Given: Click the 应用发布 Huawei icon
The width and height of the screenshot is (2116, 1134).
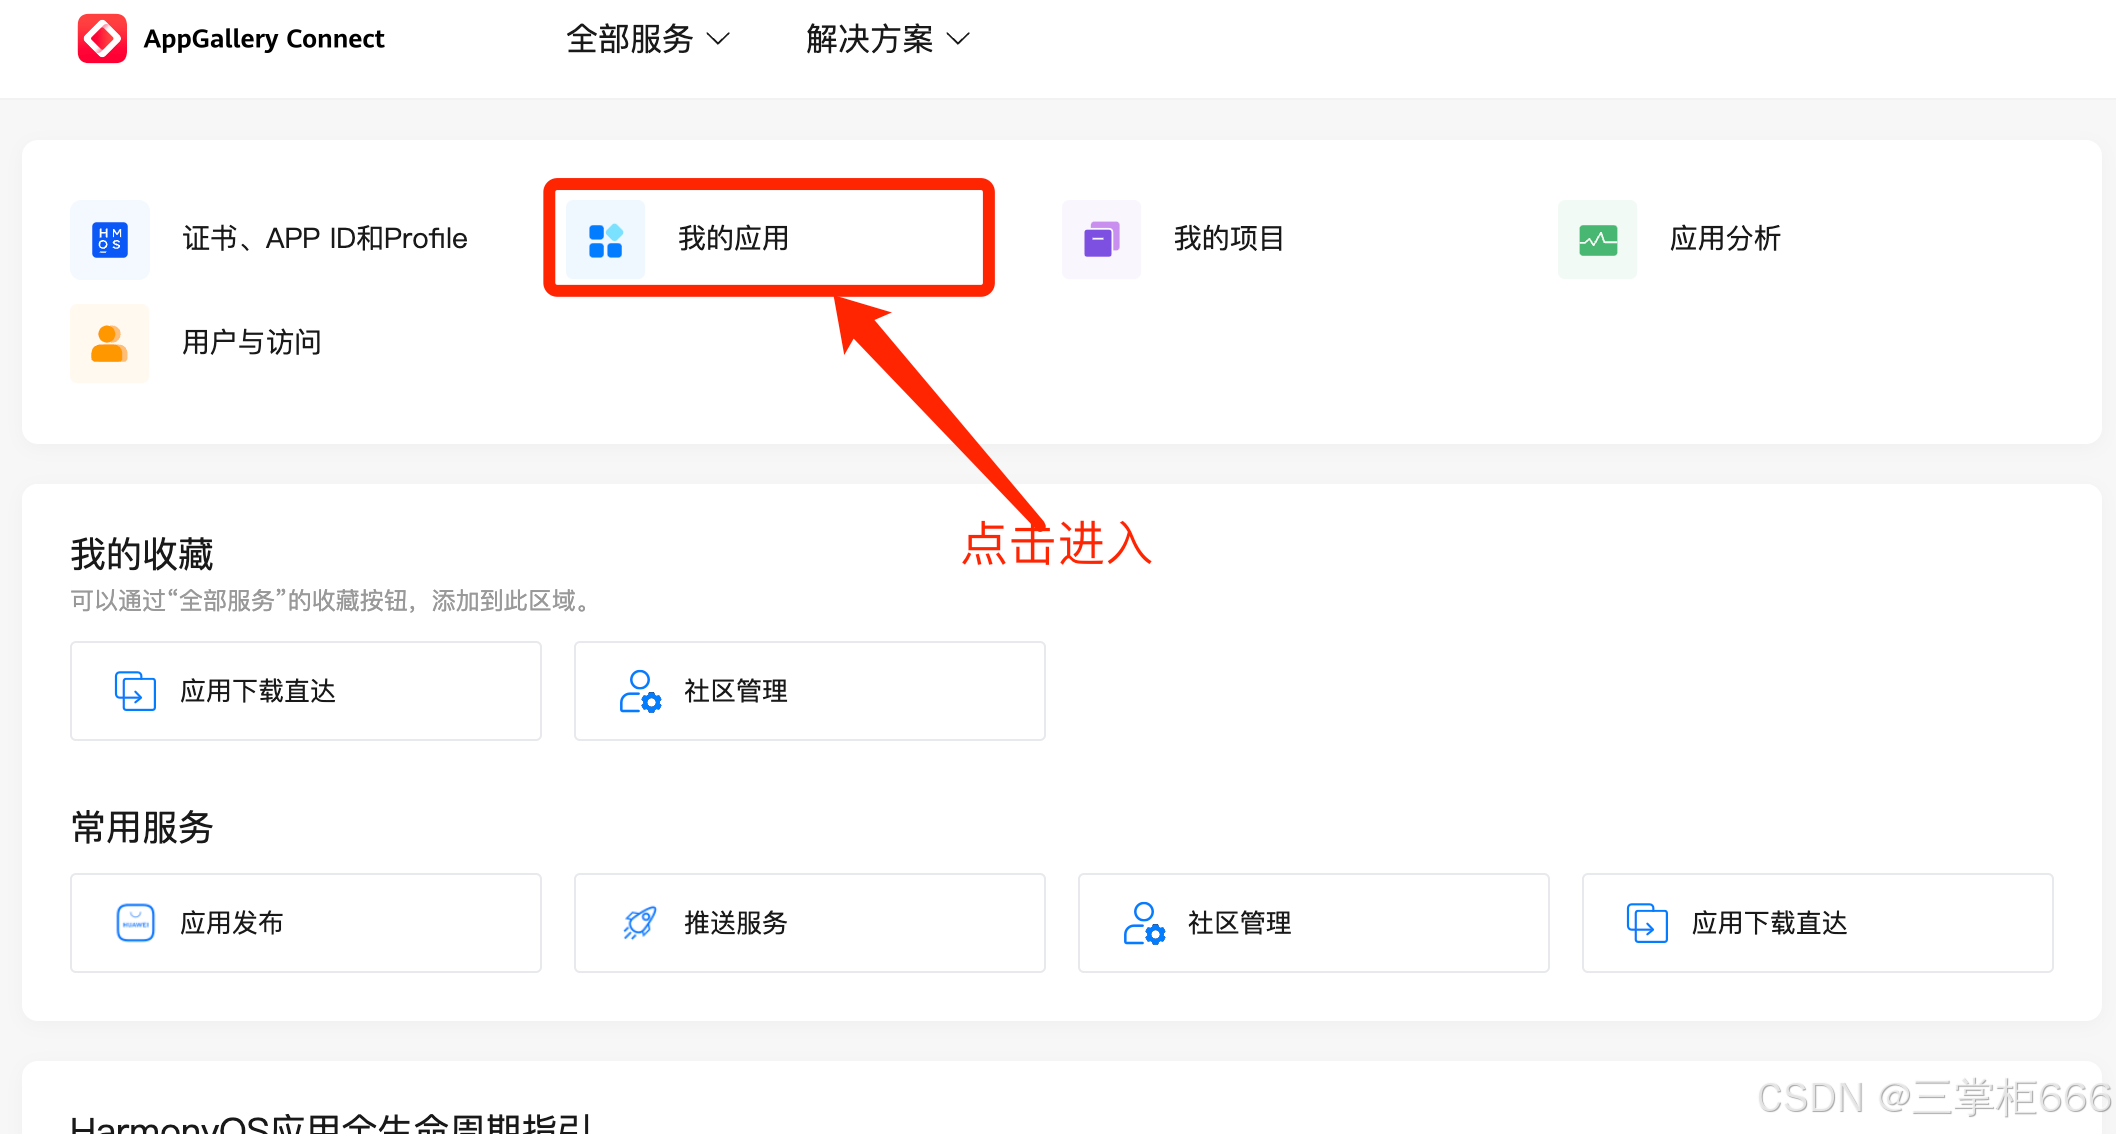Looking at the screenshot, I should pos(135,923).
